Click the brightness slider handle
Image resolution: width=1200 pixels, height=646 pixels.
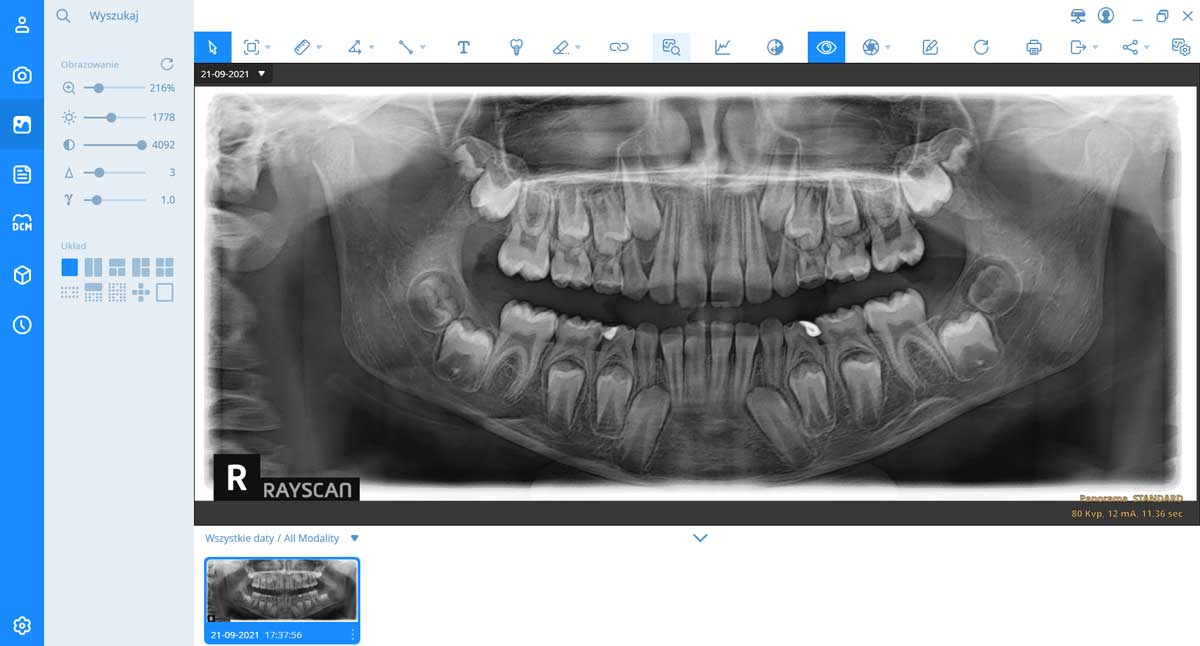(111, 117)
